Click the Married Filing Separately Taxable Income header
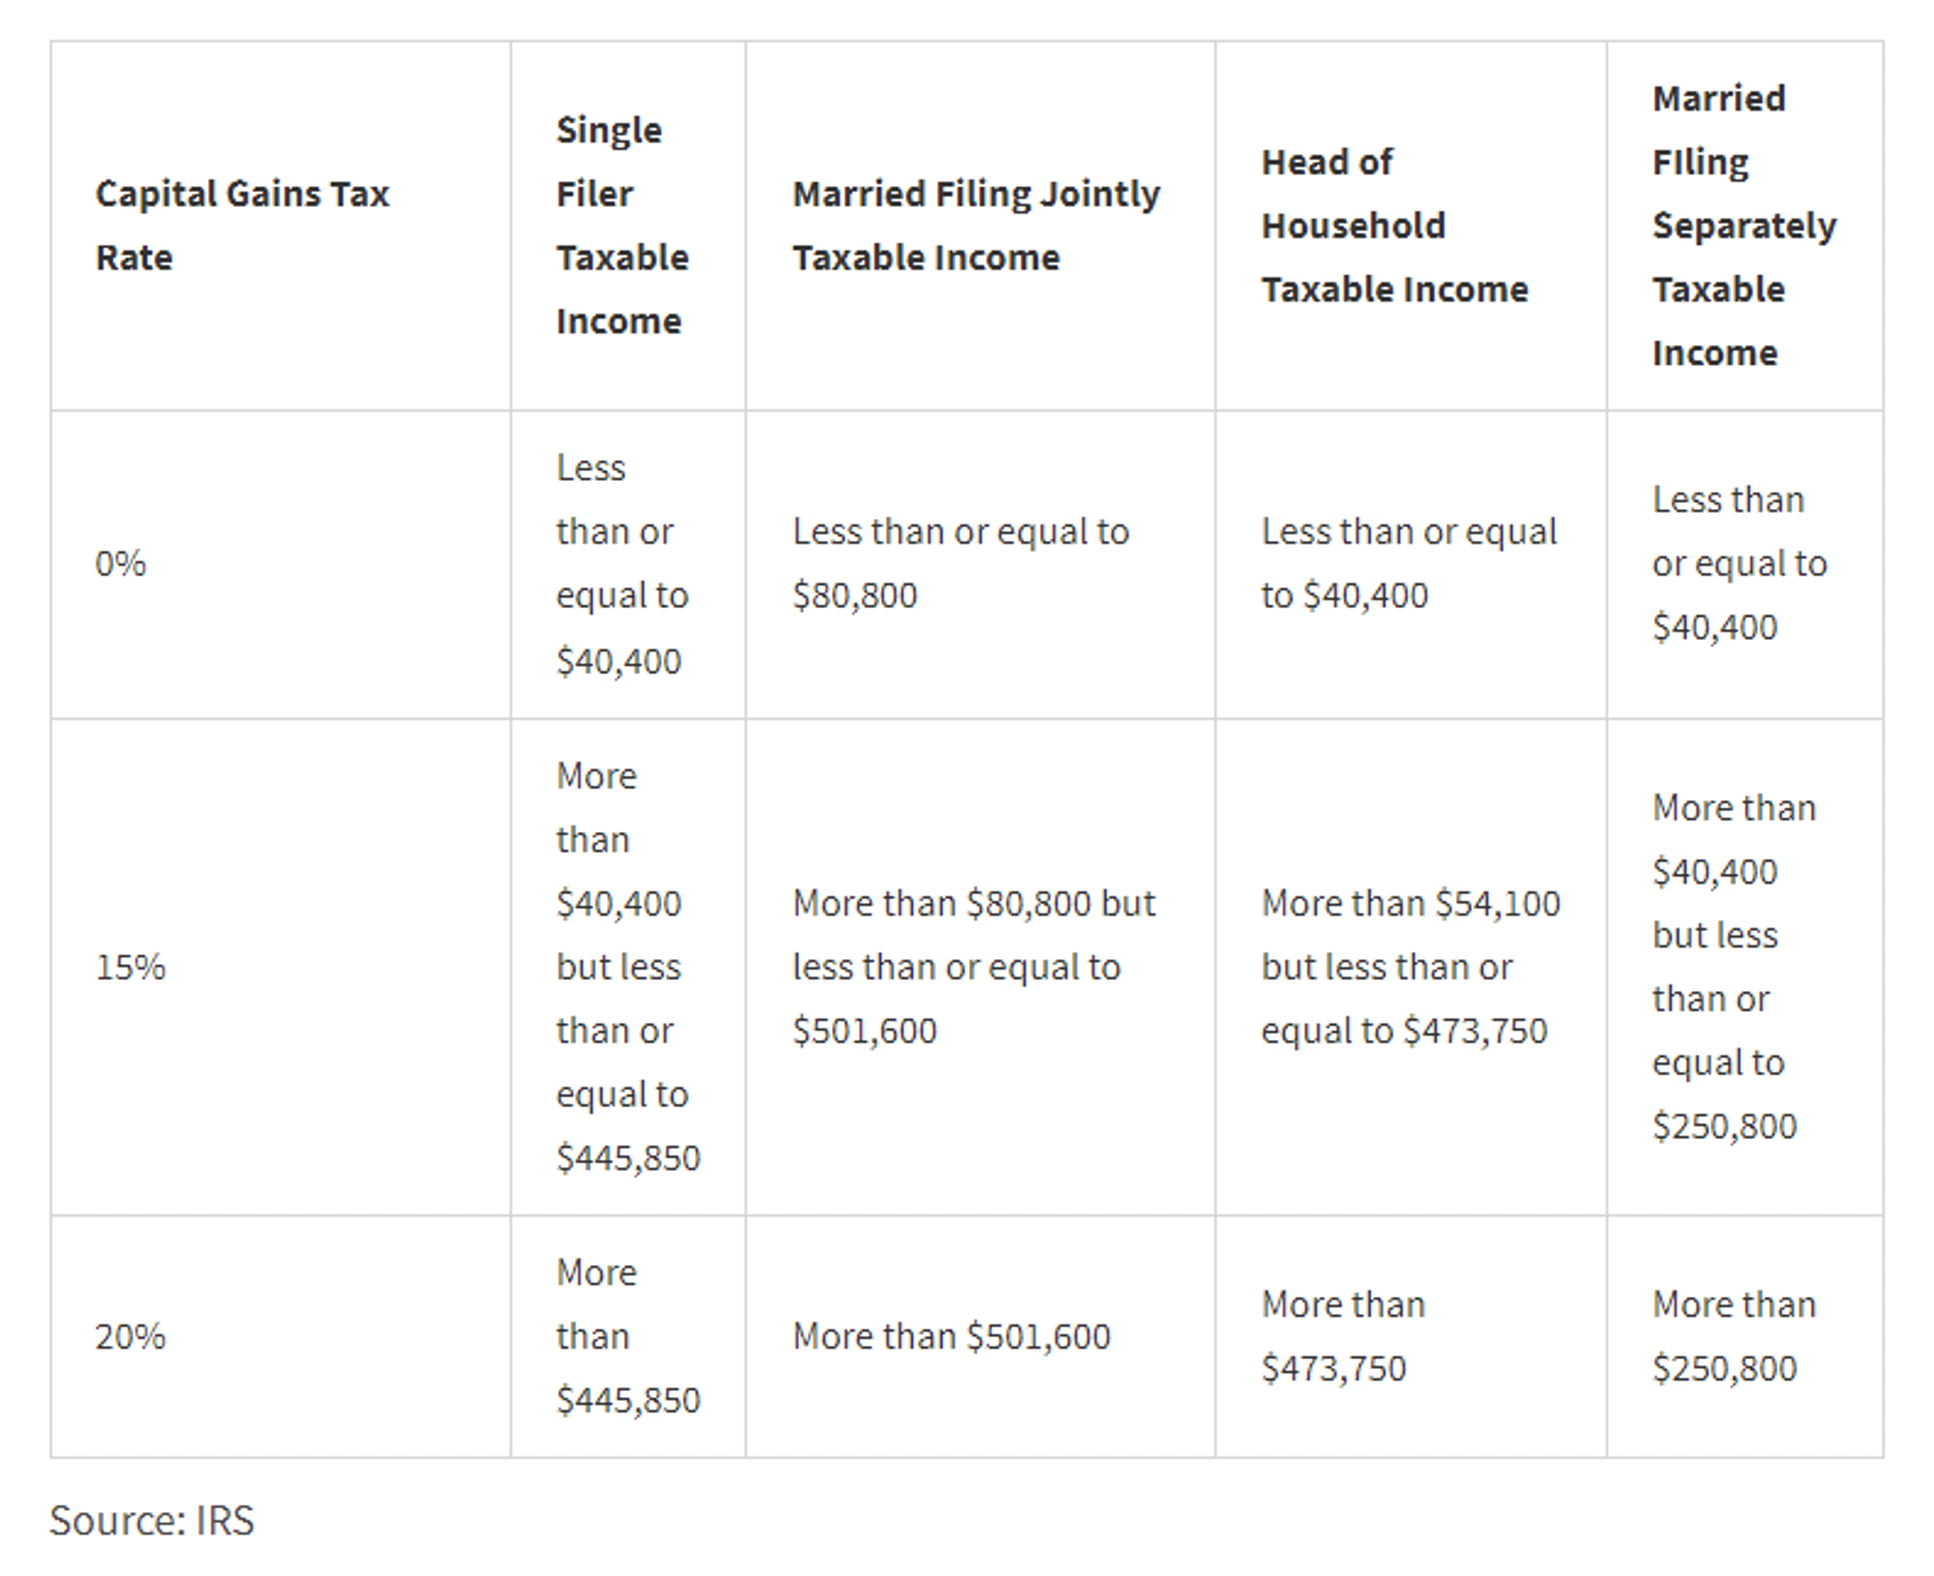The image size is (1934, 1576). point(1743,225)
